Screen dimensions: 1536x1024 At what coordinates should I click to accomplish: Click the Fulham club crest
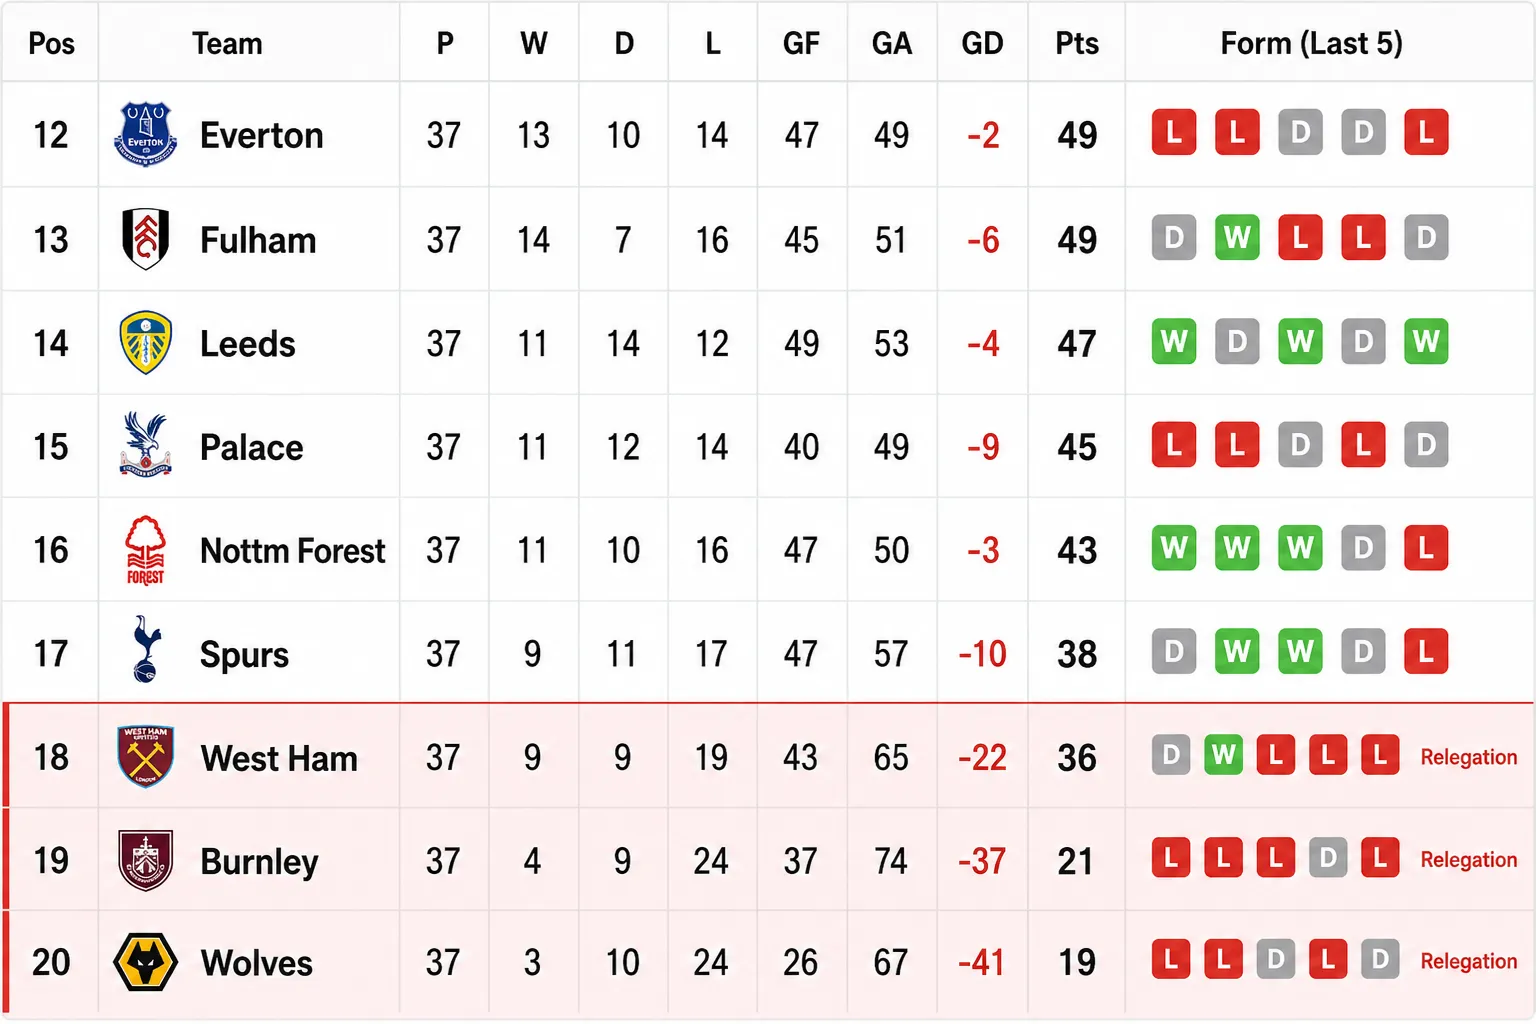pos(145,239)
